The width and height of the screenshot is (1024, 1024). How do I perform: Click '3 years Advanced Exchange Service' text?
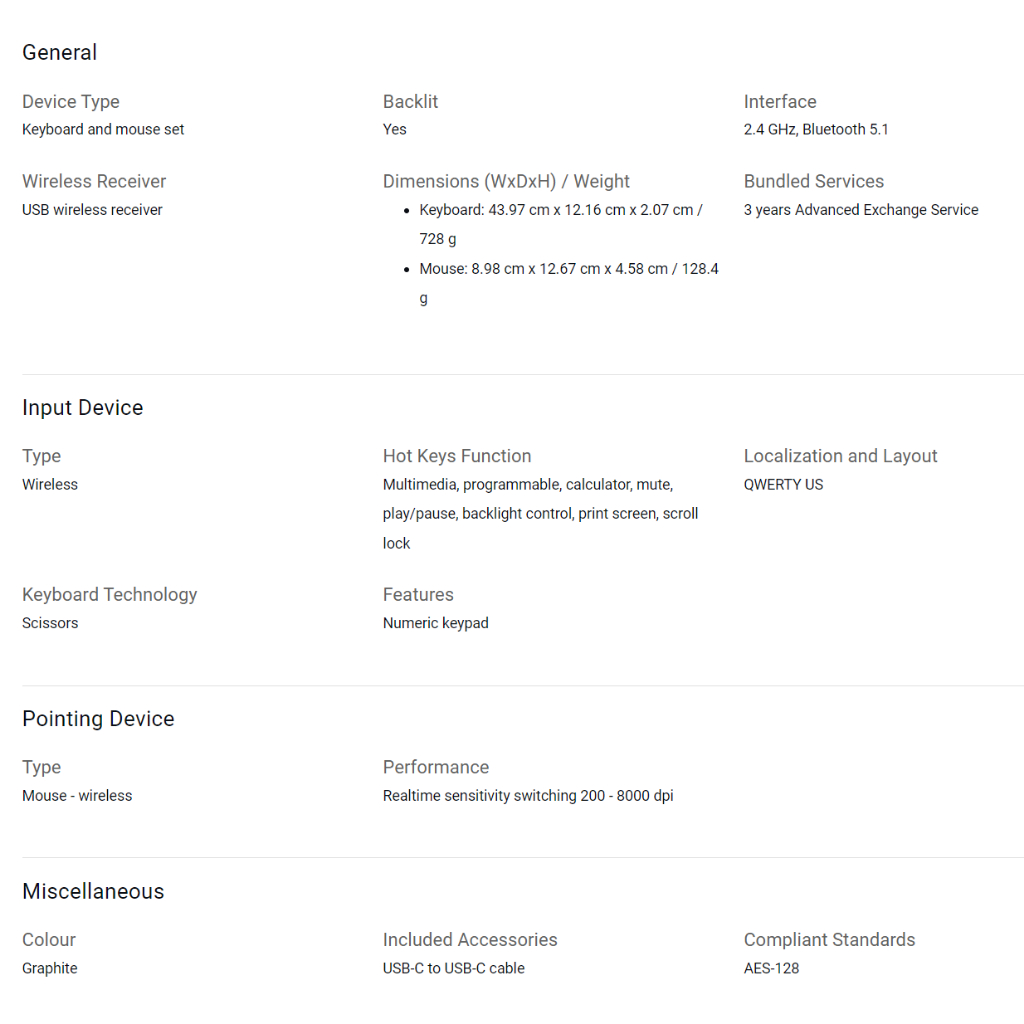(x=861, y=210)
